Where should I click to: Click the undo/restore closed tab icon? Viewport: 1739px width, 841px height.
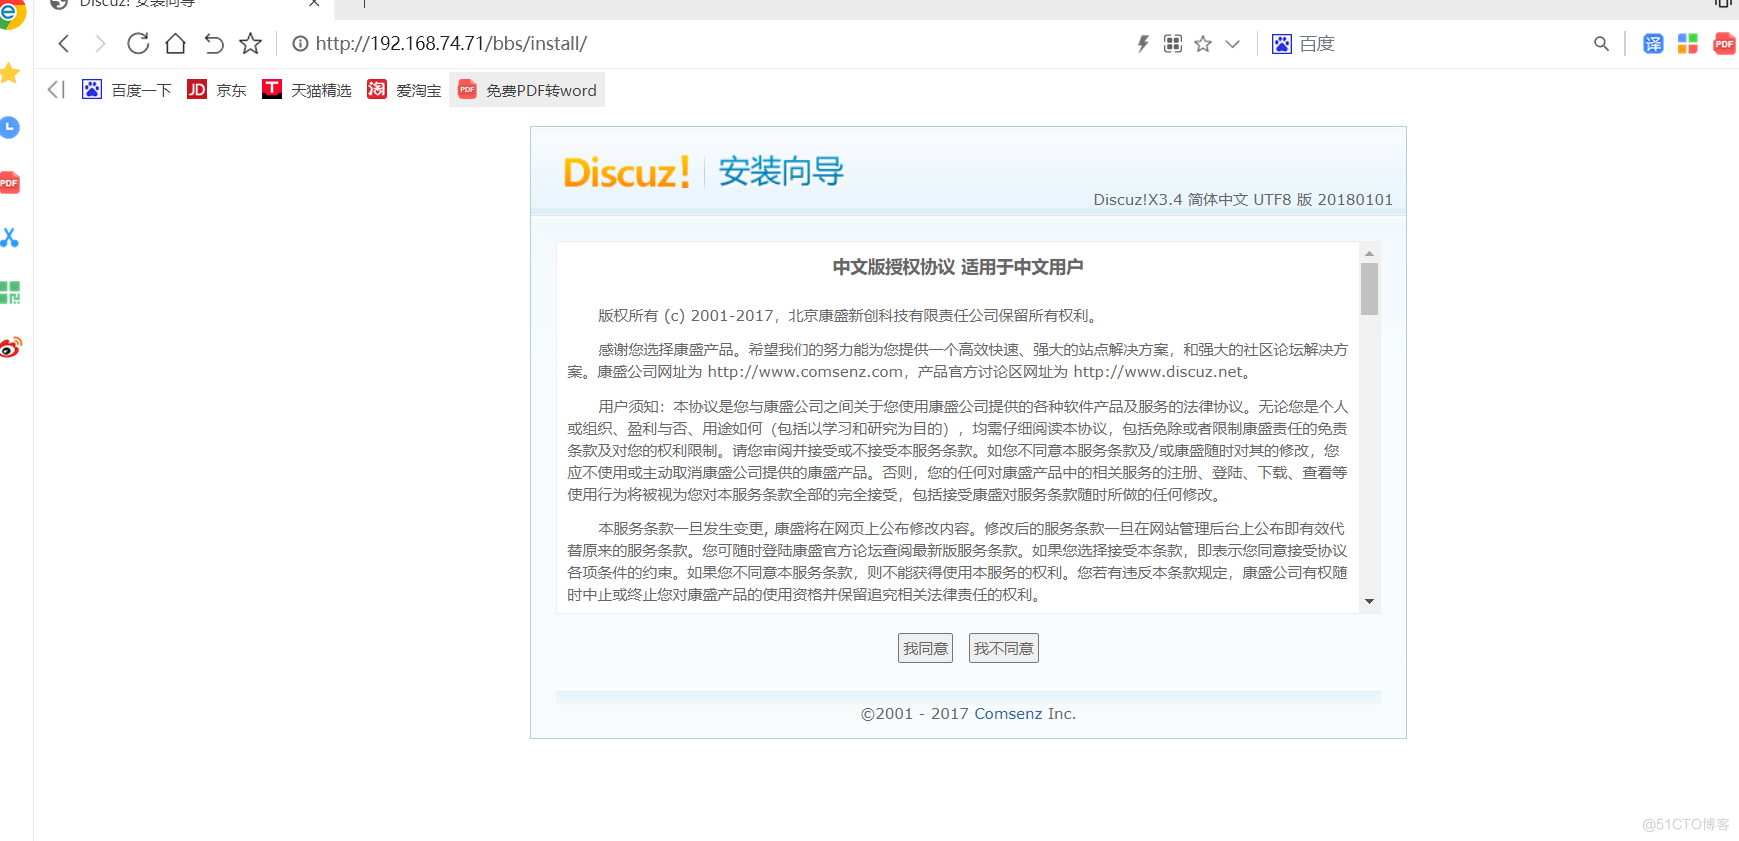(x=213, y=43)
